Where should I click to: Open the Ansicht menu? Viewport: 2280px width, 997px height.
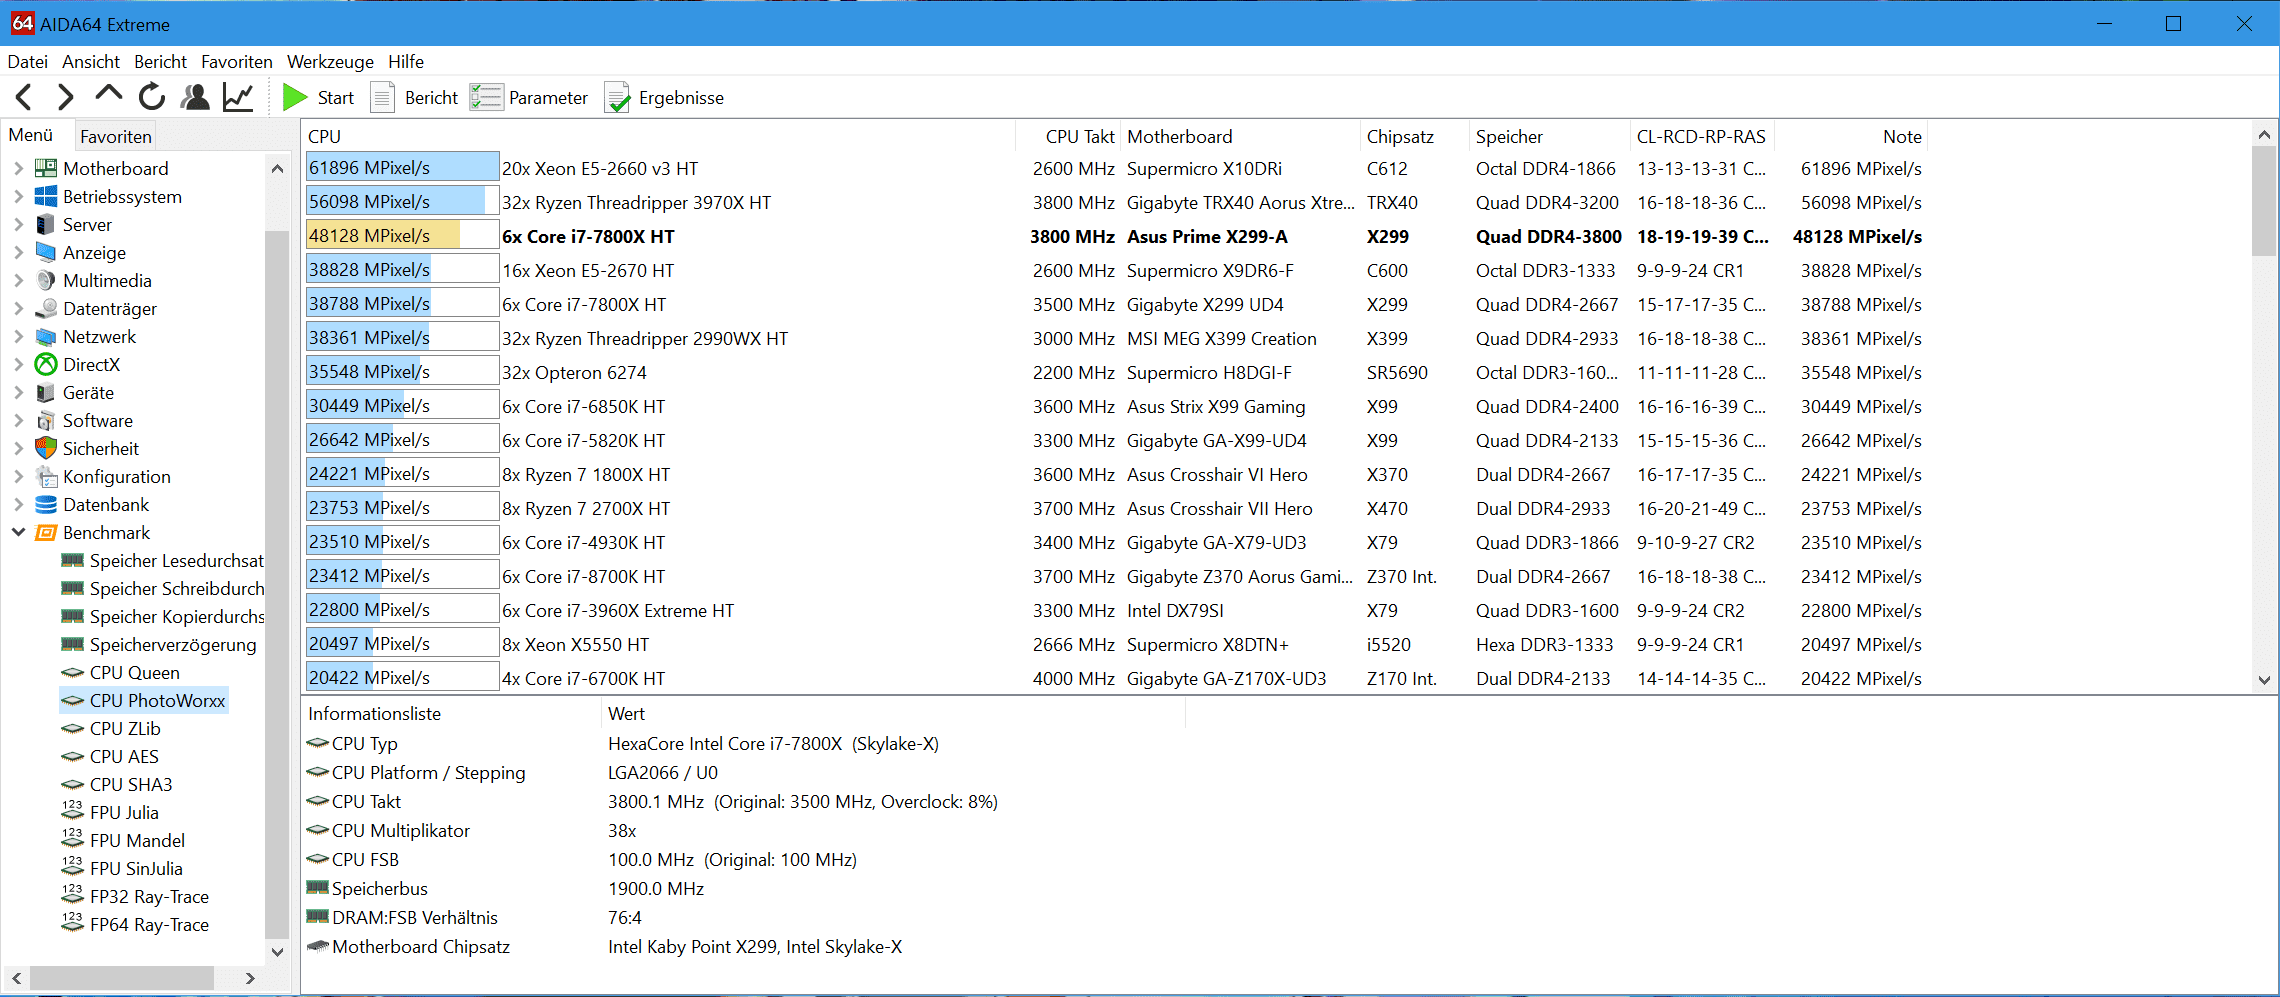(x=91, y=61)
